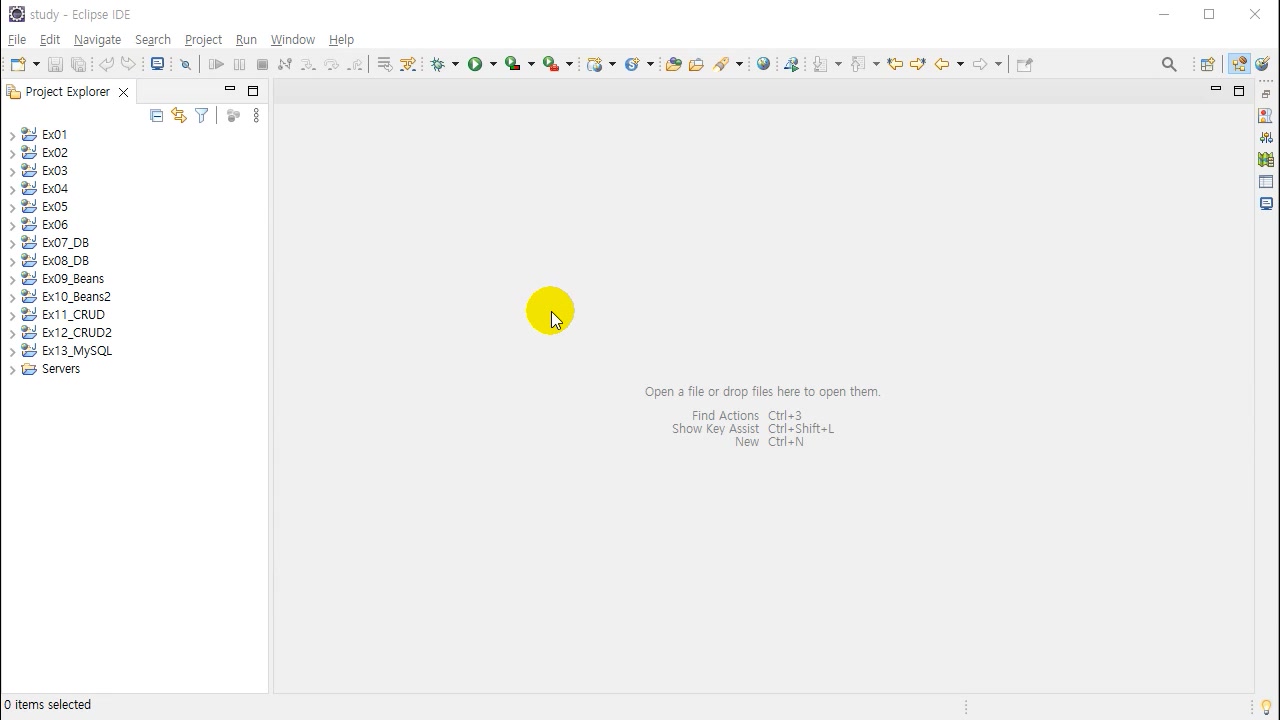The width and height of the screenshot is (1280, 720).
Task: Open the Project Explorer filter funnel
Action: 201,116
